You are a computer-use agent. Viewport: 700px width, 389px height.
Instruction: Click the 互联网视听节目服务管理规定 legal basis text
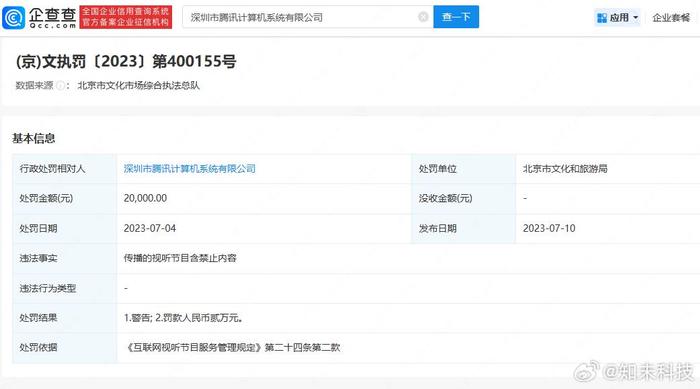pos(194,347)
